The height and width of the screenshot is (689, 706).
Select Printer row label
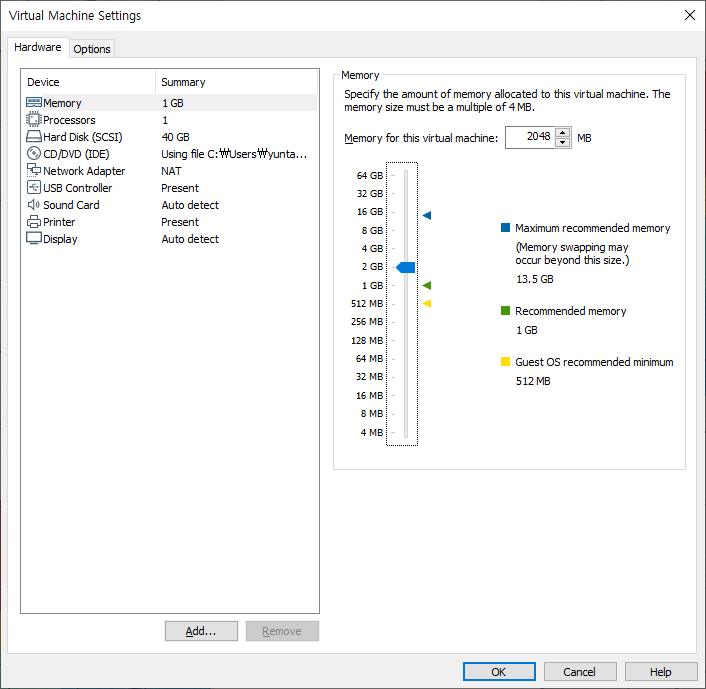pos(59,222)
